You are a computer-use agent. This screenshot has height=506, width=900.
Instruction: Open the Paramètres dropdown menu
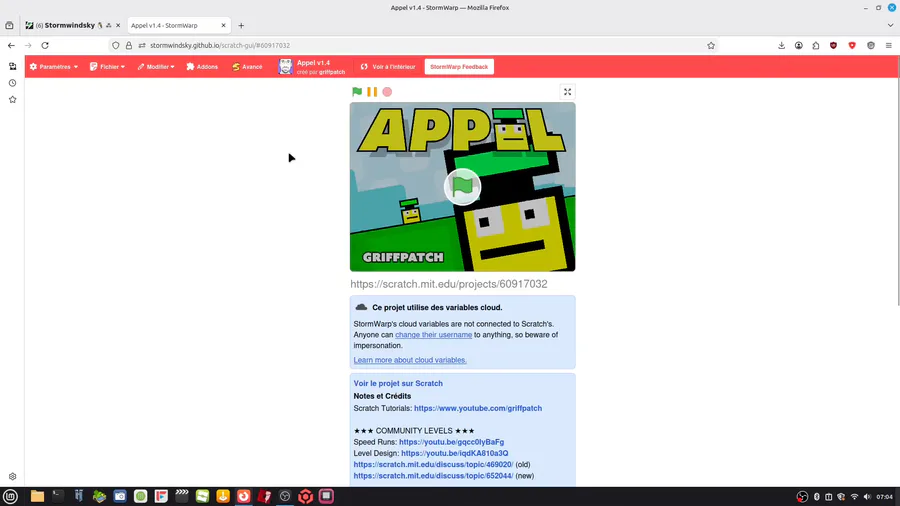click(54, 67)
